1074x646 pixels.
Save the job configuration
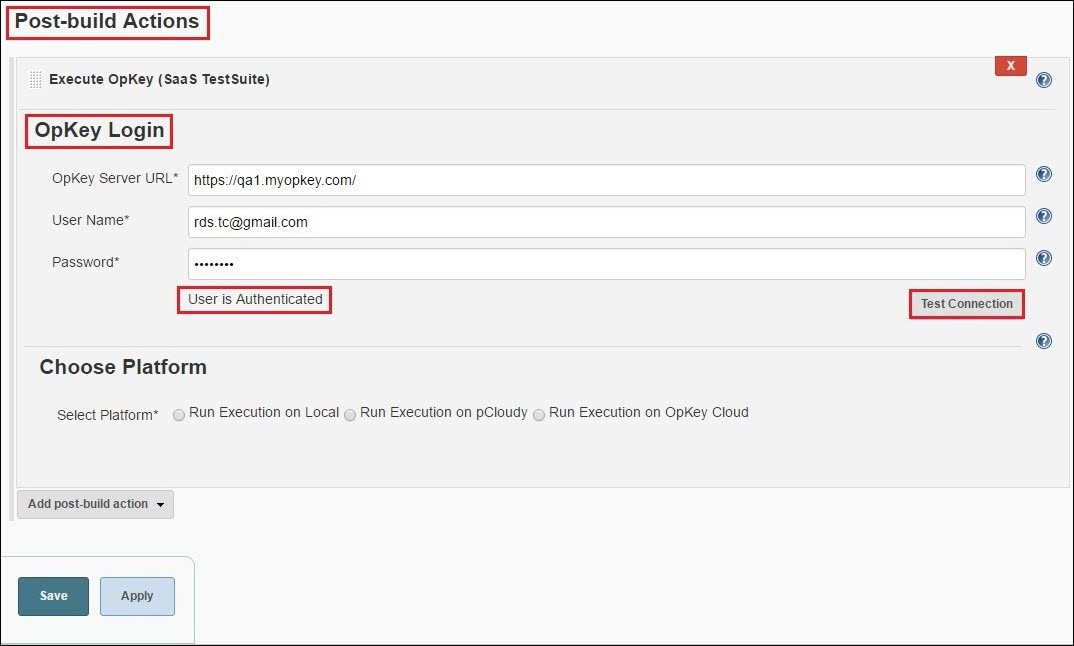pyautogui.click(x=53, y=596)
